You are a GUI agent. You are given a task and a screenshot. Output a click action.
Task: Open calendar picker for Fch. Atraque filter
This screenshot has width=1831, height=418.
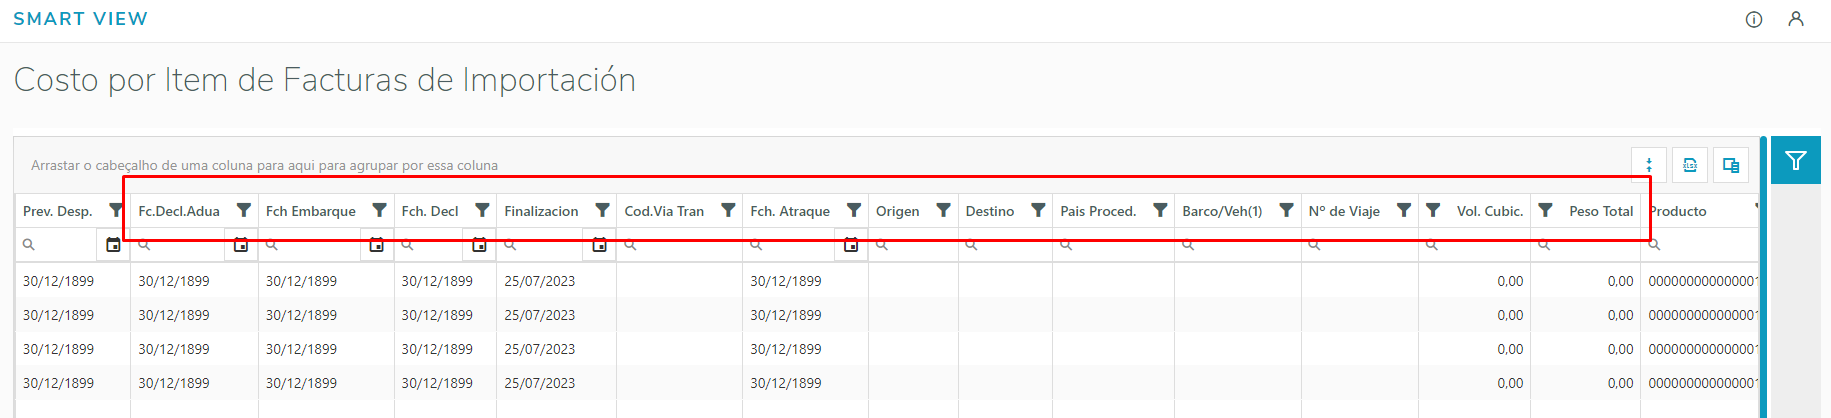click(851, 244)
